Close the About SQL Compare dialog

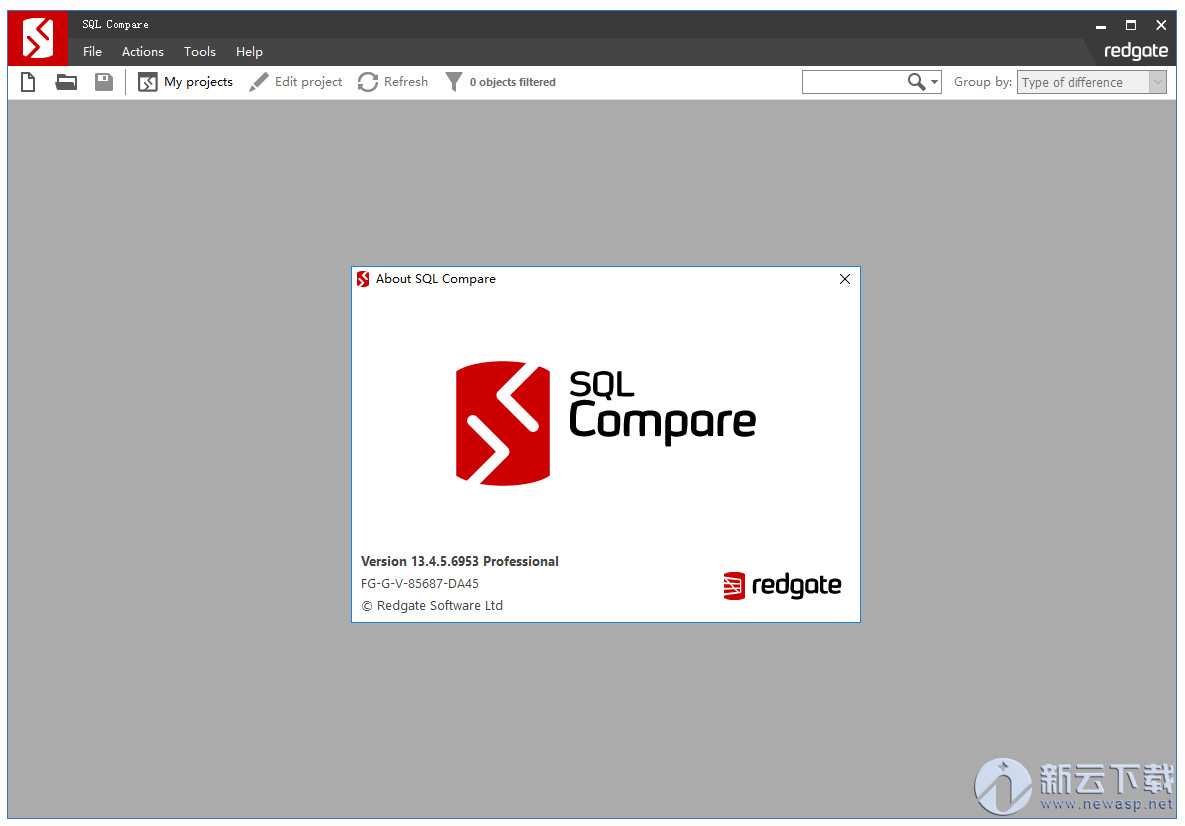pos(845,279)
